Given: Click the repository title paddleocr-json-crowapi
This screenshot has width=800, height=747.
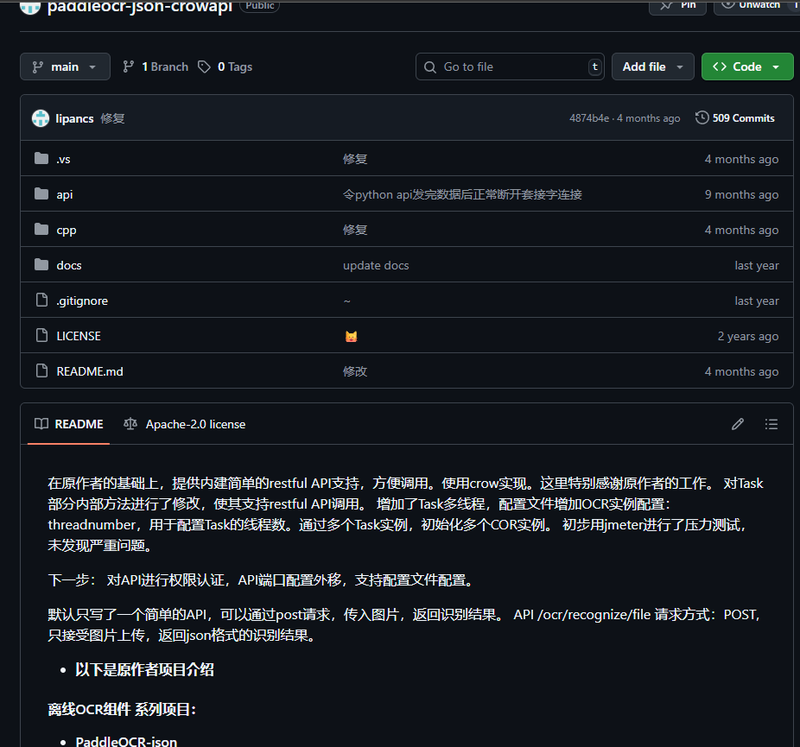Looking at the screenshot, I should (x=140, y=7).
